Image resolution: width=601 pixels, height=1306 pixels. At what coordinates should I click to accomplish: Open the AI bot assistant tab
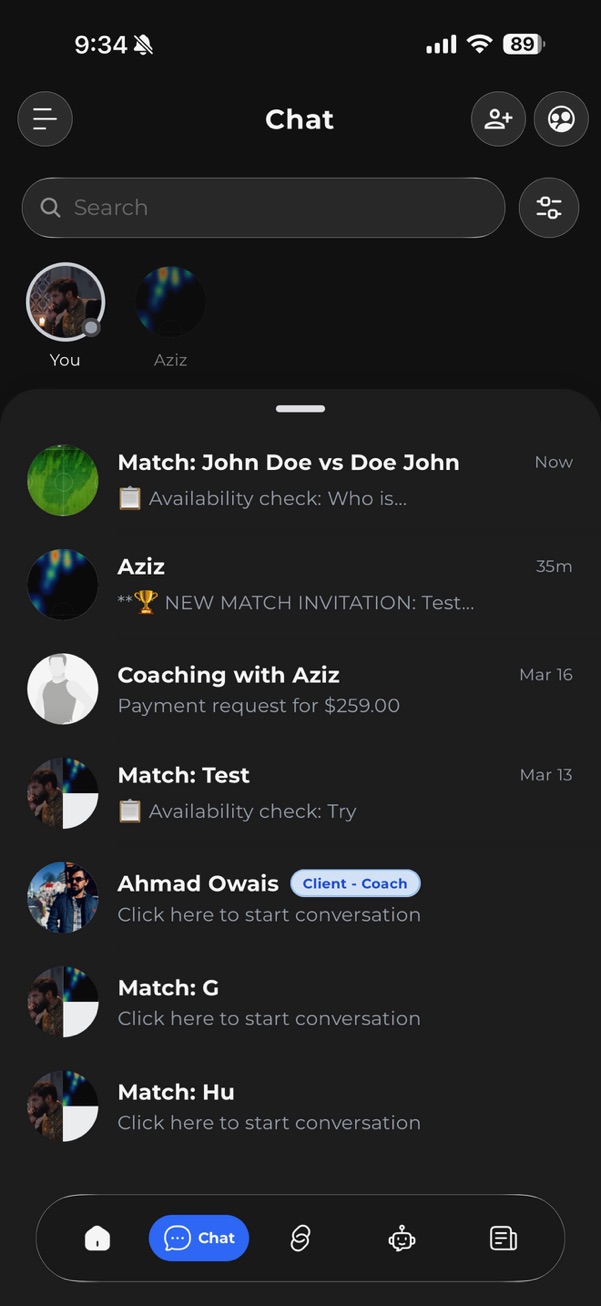[402, 1238]
